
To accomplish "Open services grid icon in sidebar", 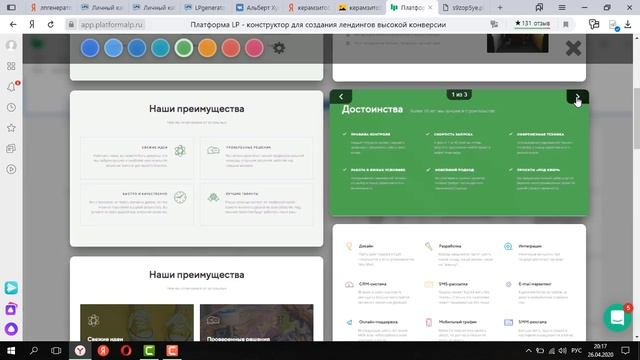I will [x=11, y=66].
